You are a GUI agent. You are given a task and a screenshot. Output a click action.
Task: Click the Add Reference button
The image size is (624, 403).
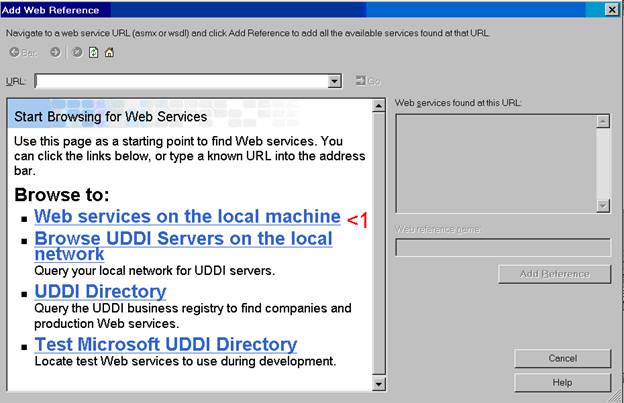(554, 274)
